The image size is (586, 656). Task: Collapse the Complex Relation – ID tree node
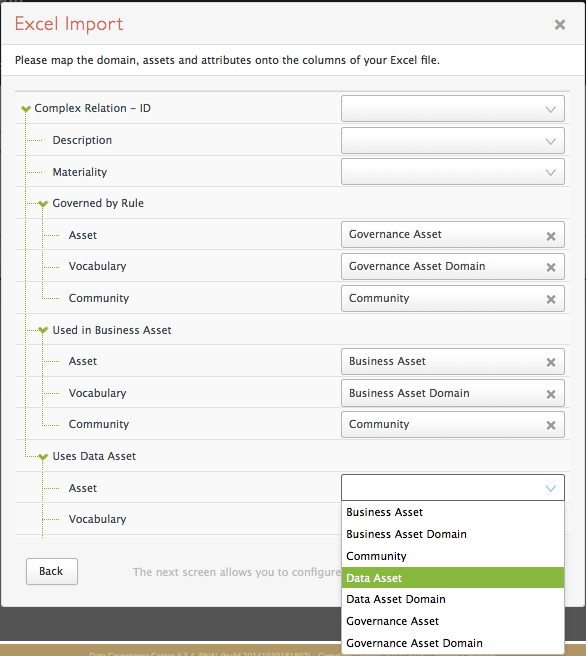click(26, 109)
